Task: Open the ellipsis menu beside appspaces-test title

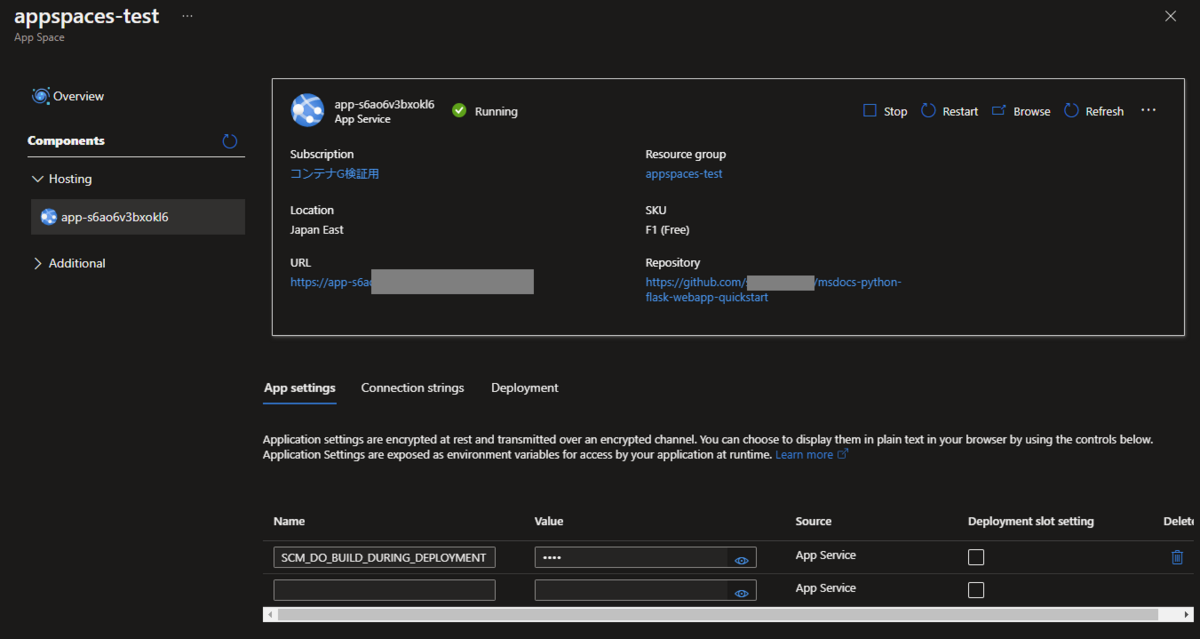Action: [x=187, y=17]
